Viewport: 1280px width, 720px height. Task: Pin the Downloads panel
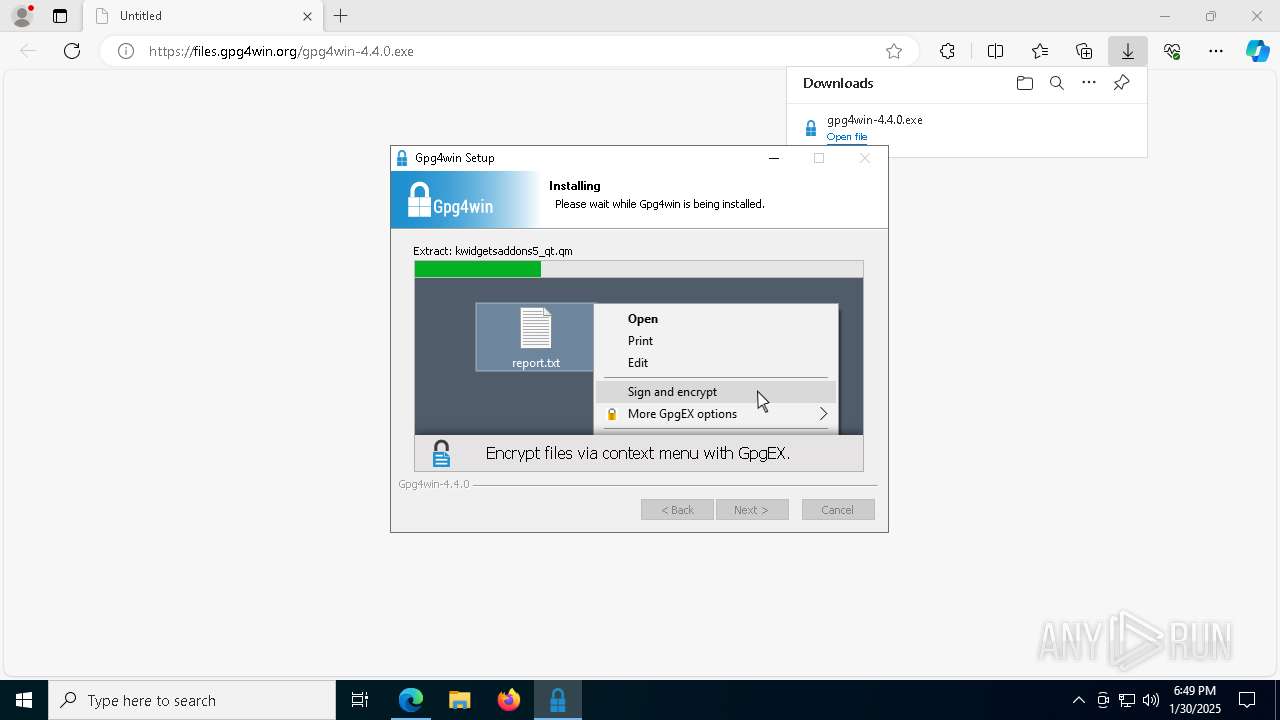tap(1121, 83)
